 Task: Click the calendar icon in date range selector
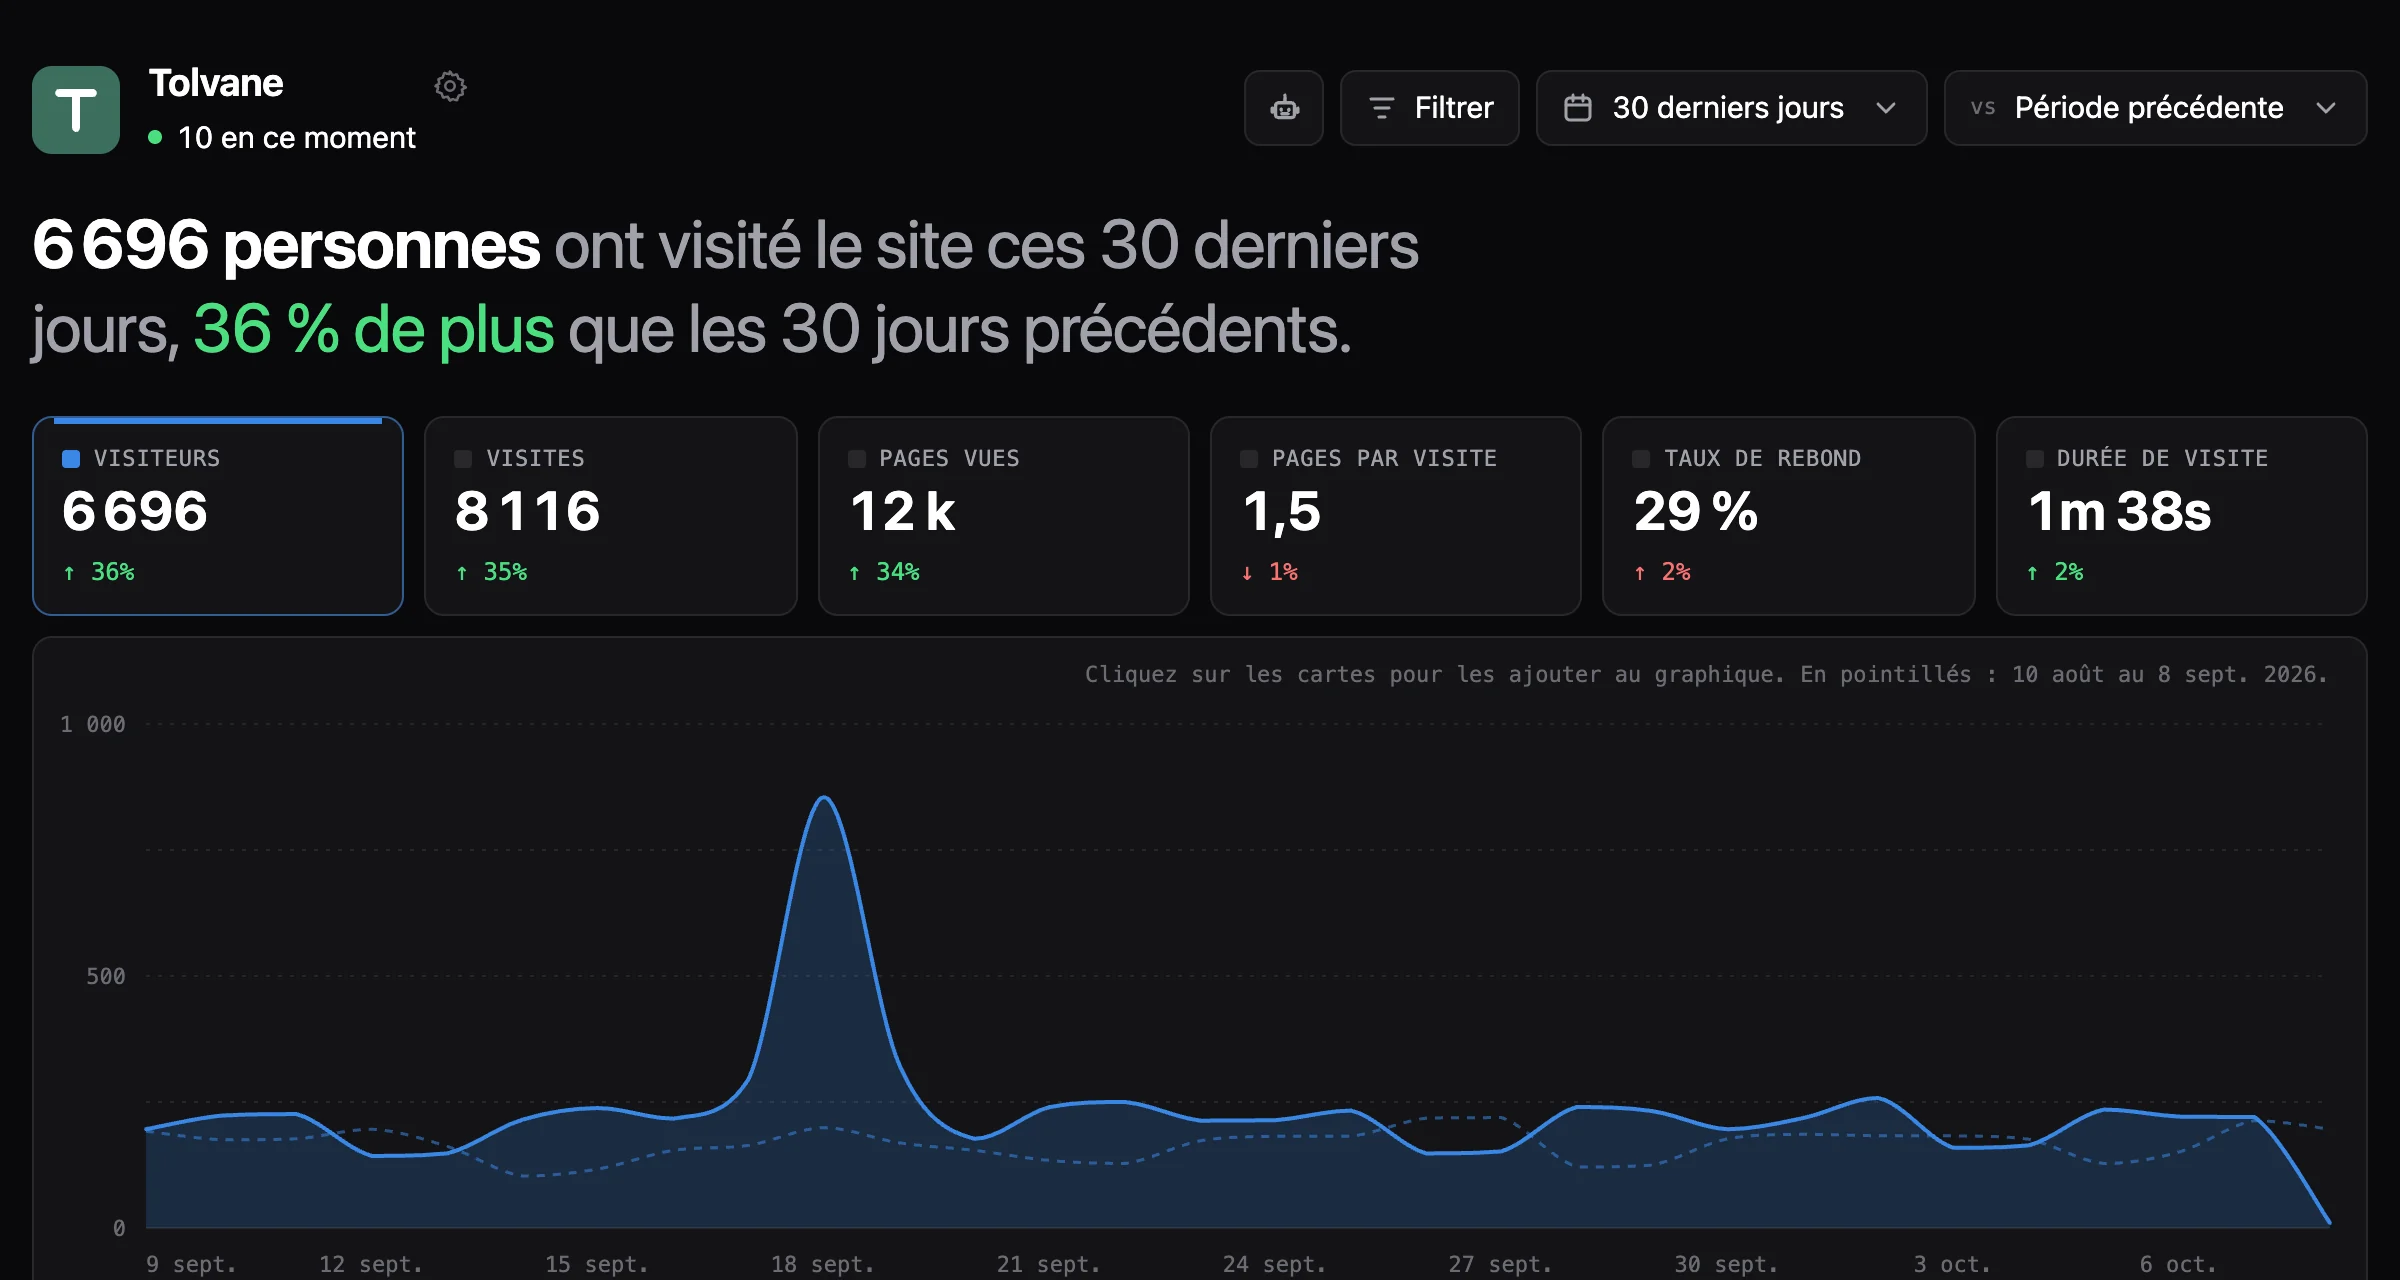(1578, 108)
